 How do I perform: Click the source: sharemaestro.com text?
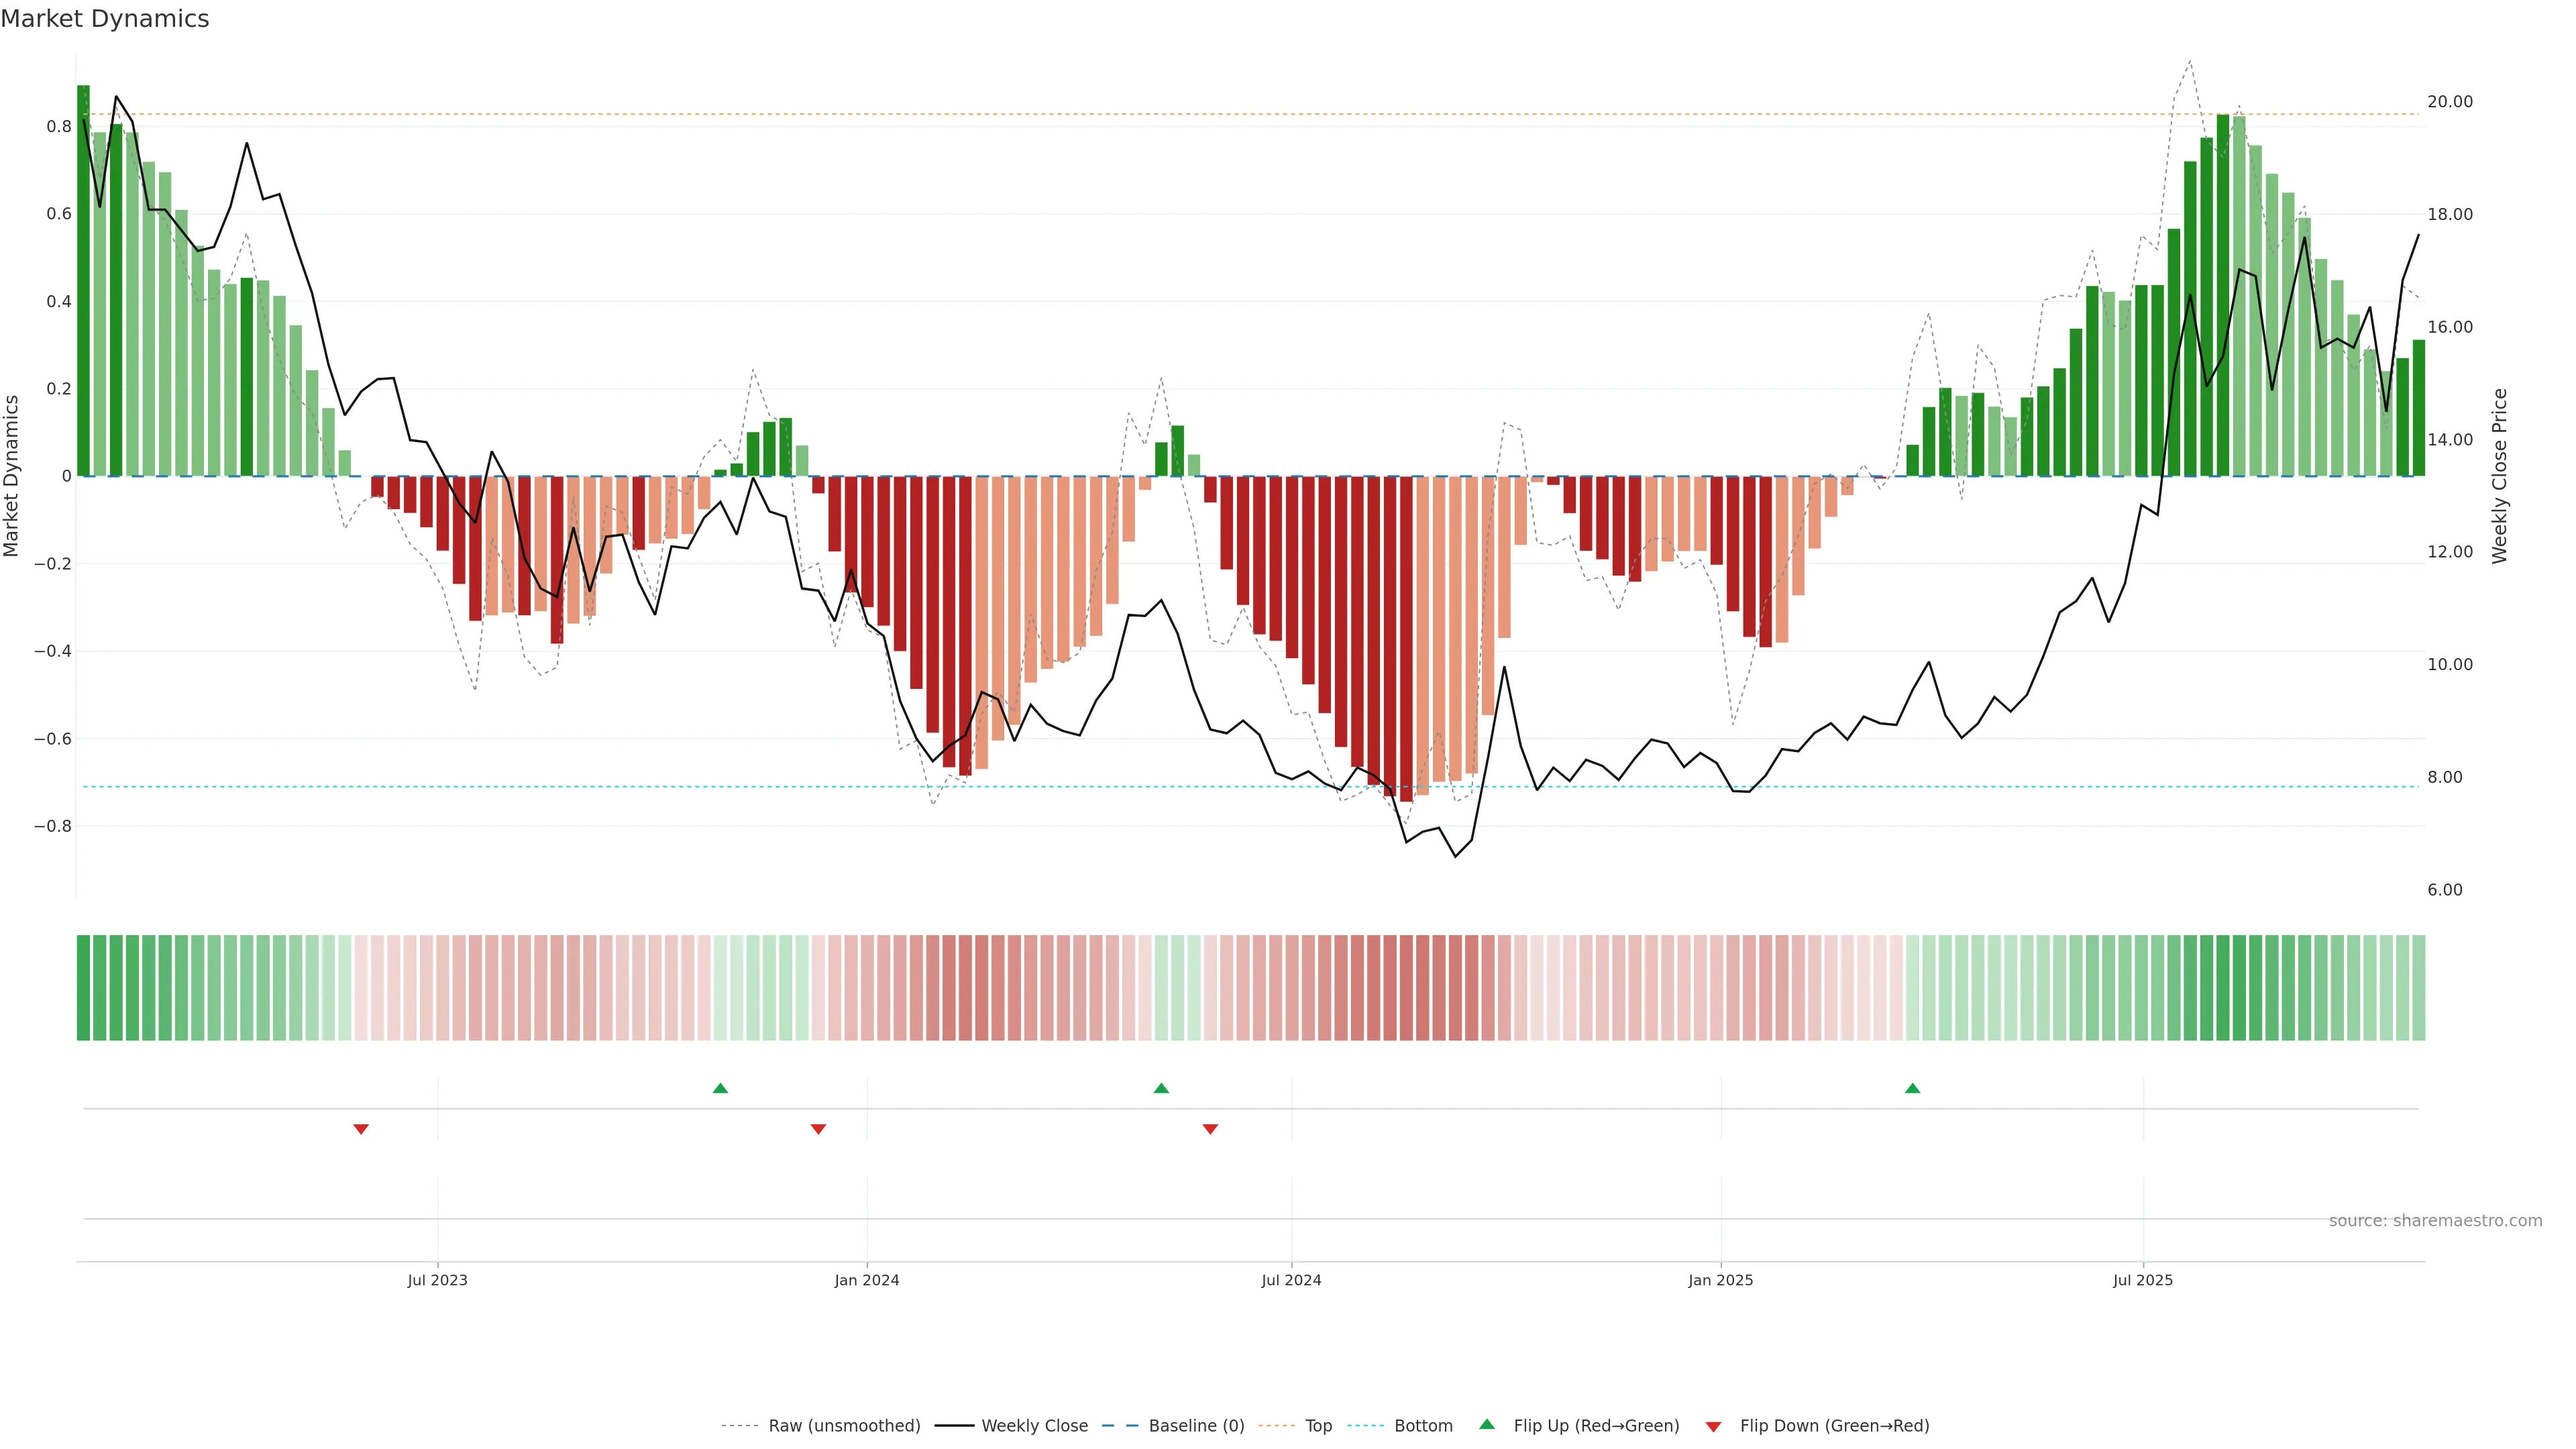2435,1220
